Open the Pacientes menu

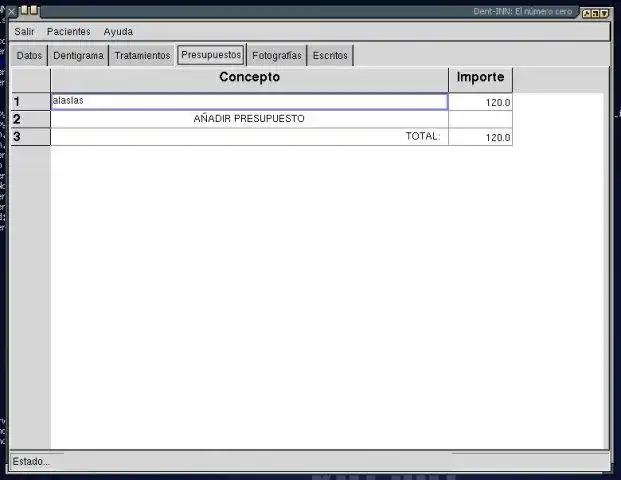69,31
